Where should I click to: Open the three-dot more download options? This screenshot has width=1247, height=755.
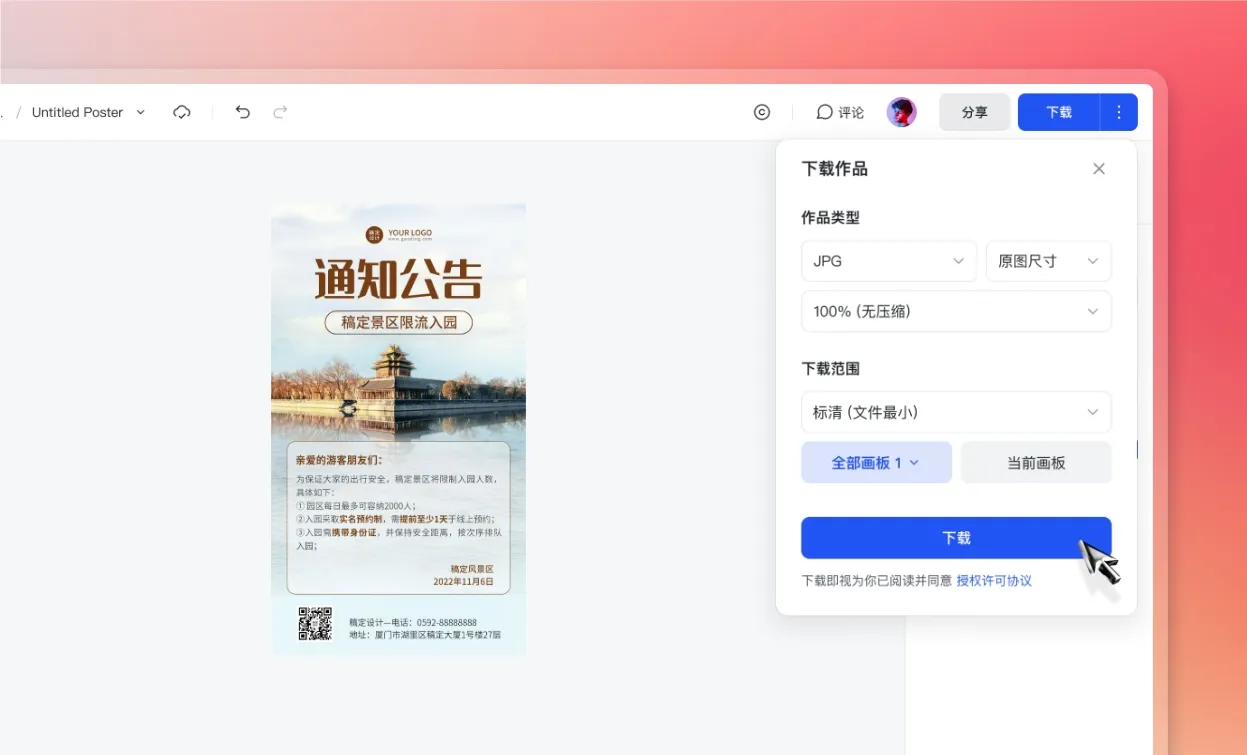click(x=1119, y=112)
